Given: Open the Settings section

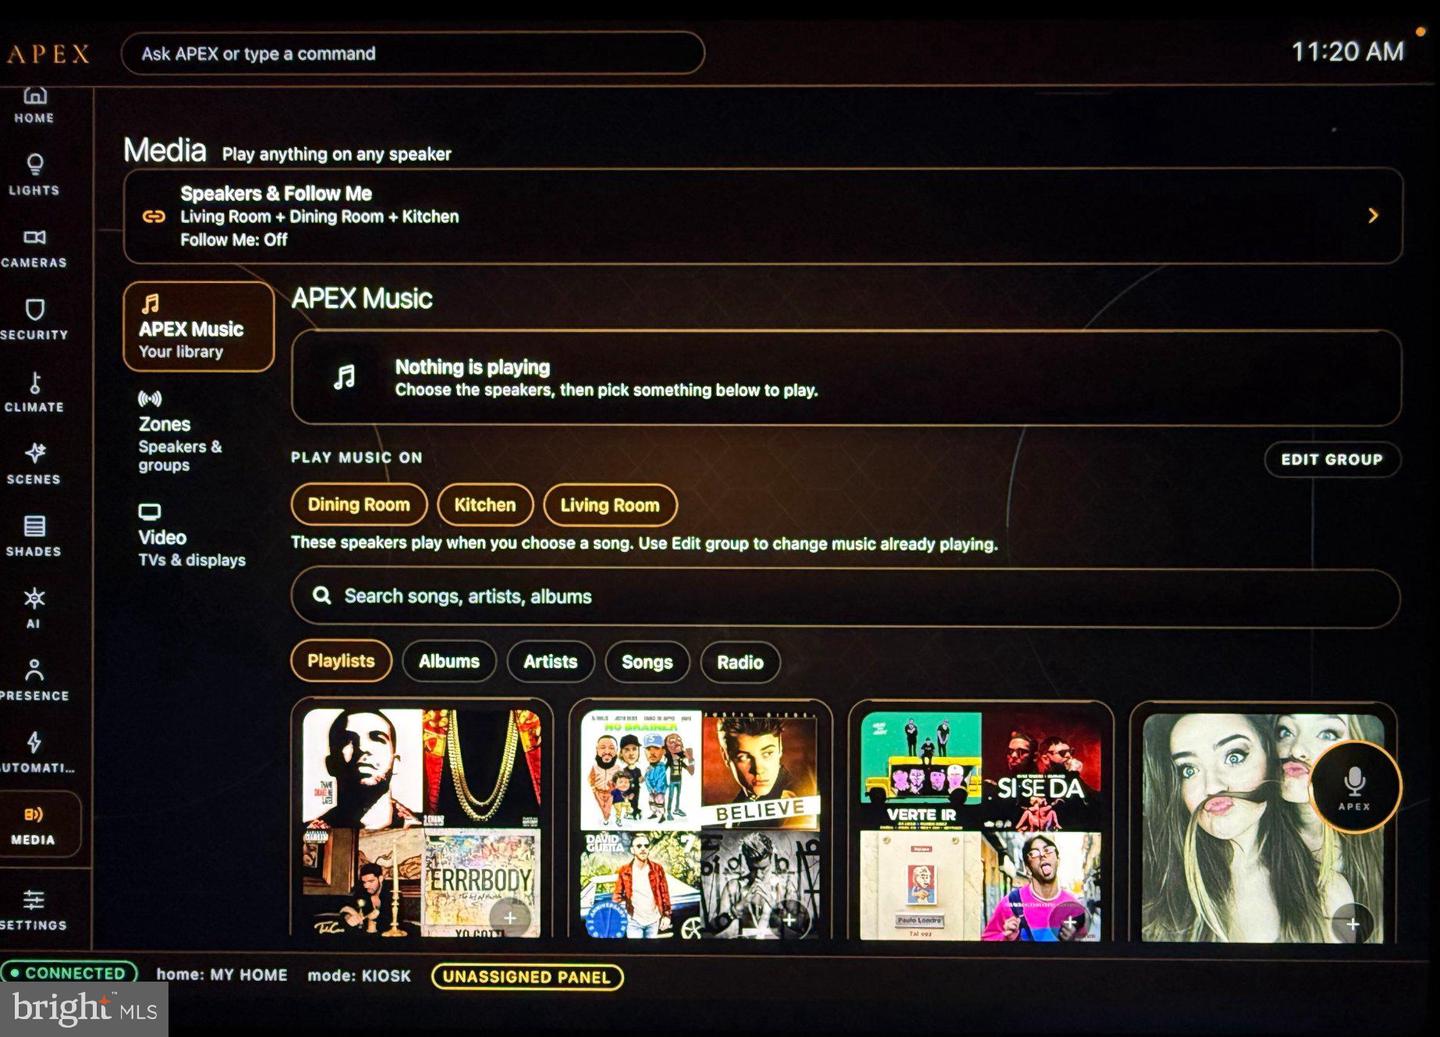Looking at the screenshot, I should (x=34, y=910).
